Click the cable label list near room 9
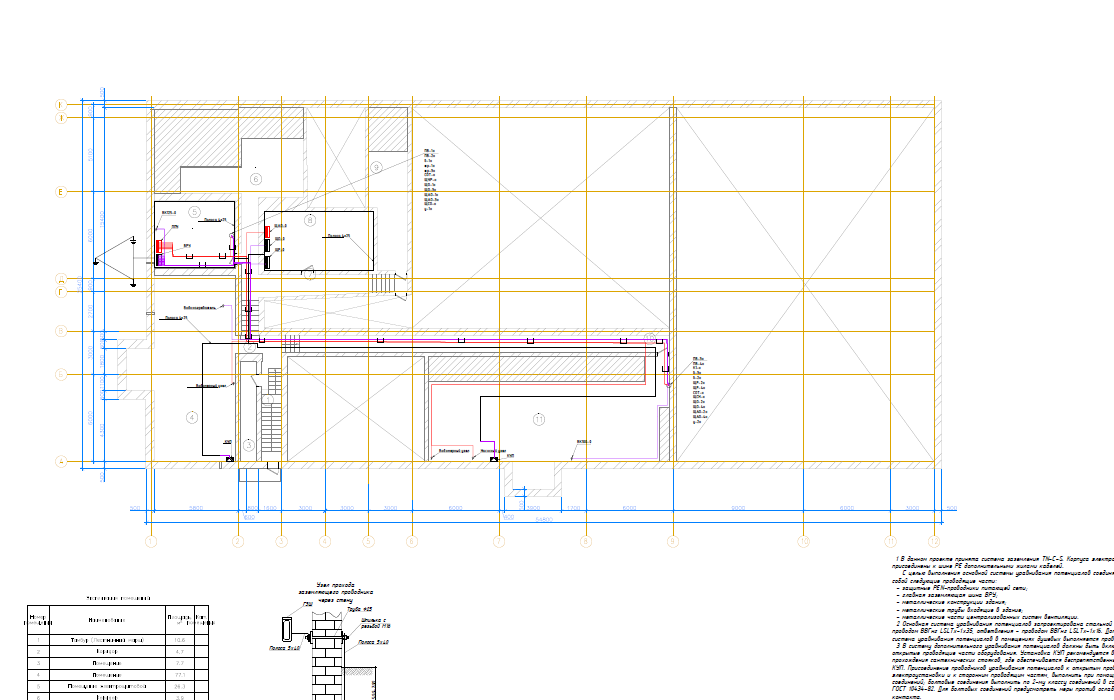The image size is (1114, 700). click(430, 180)
